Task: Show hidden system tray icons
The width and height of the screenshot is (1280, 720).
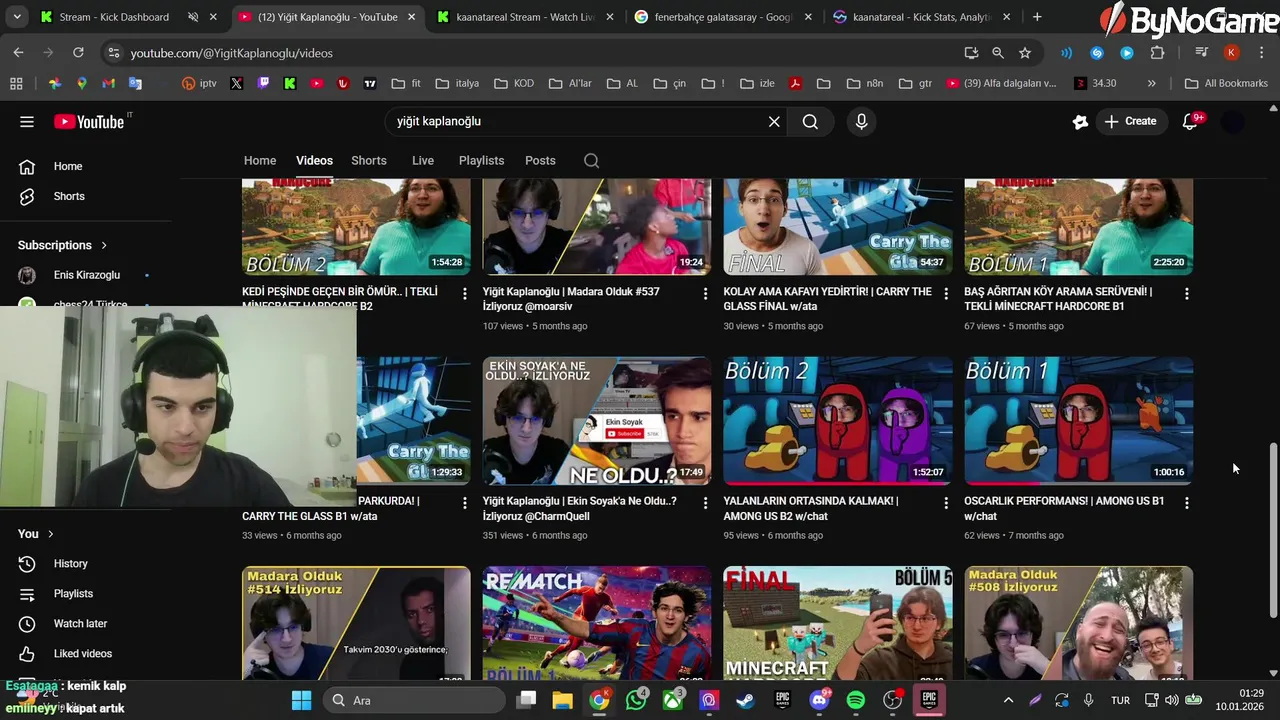Action: point(1008,700)
